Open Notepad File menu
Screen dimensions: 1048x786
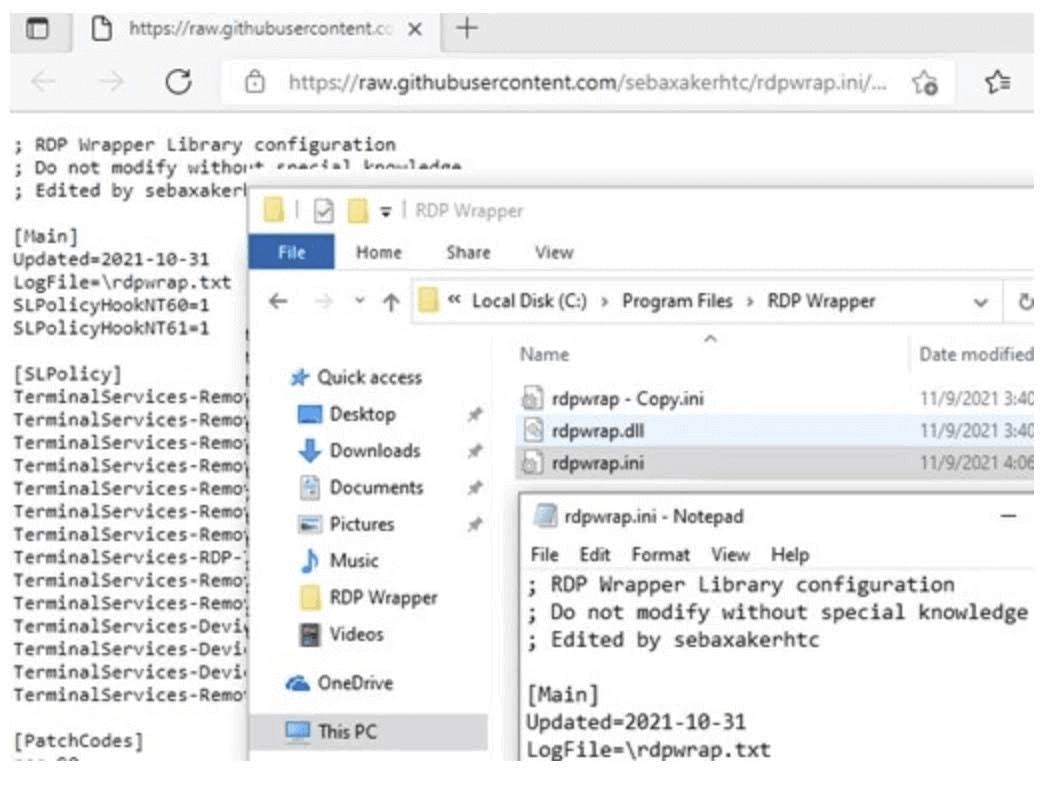click(545, 555)
